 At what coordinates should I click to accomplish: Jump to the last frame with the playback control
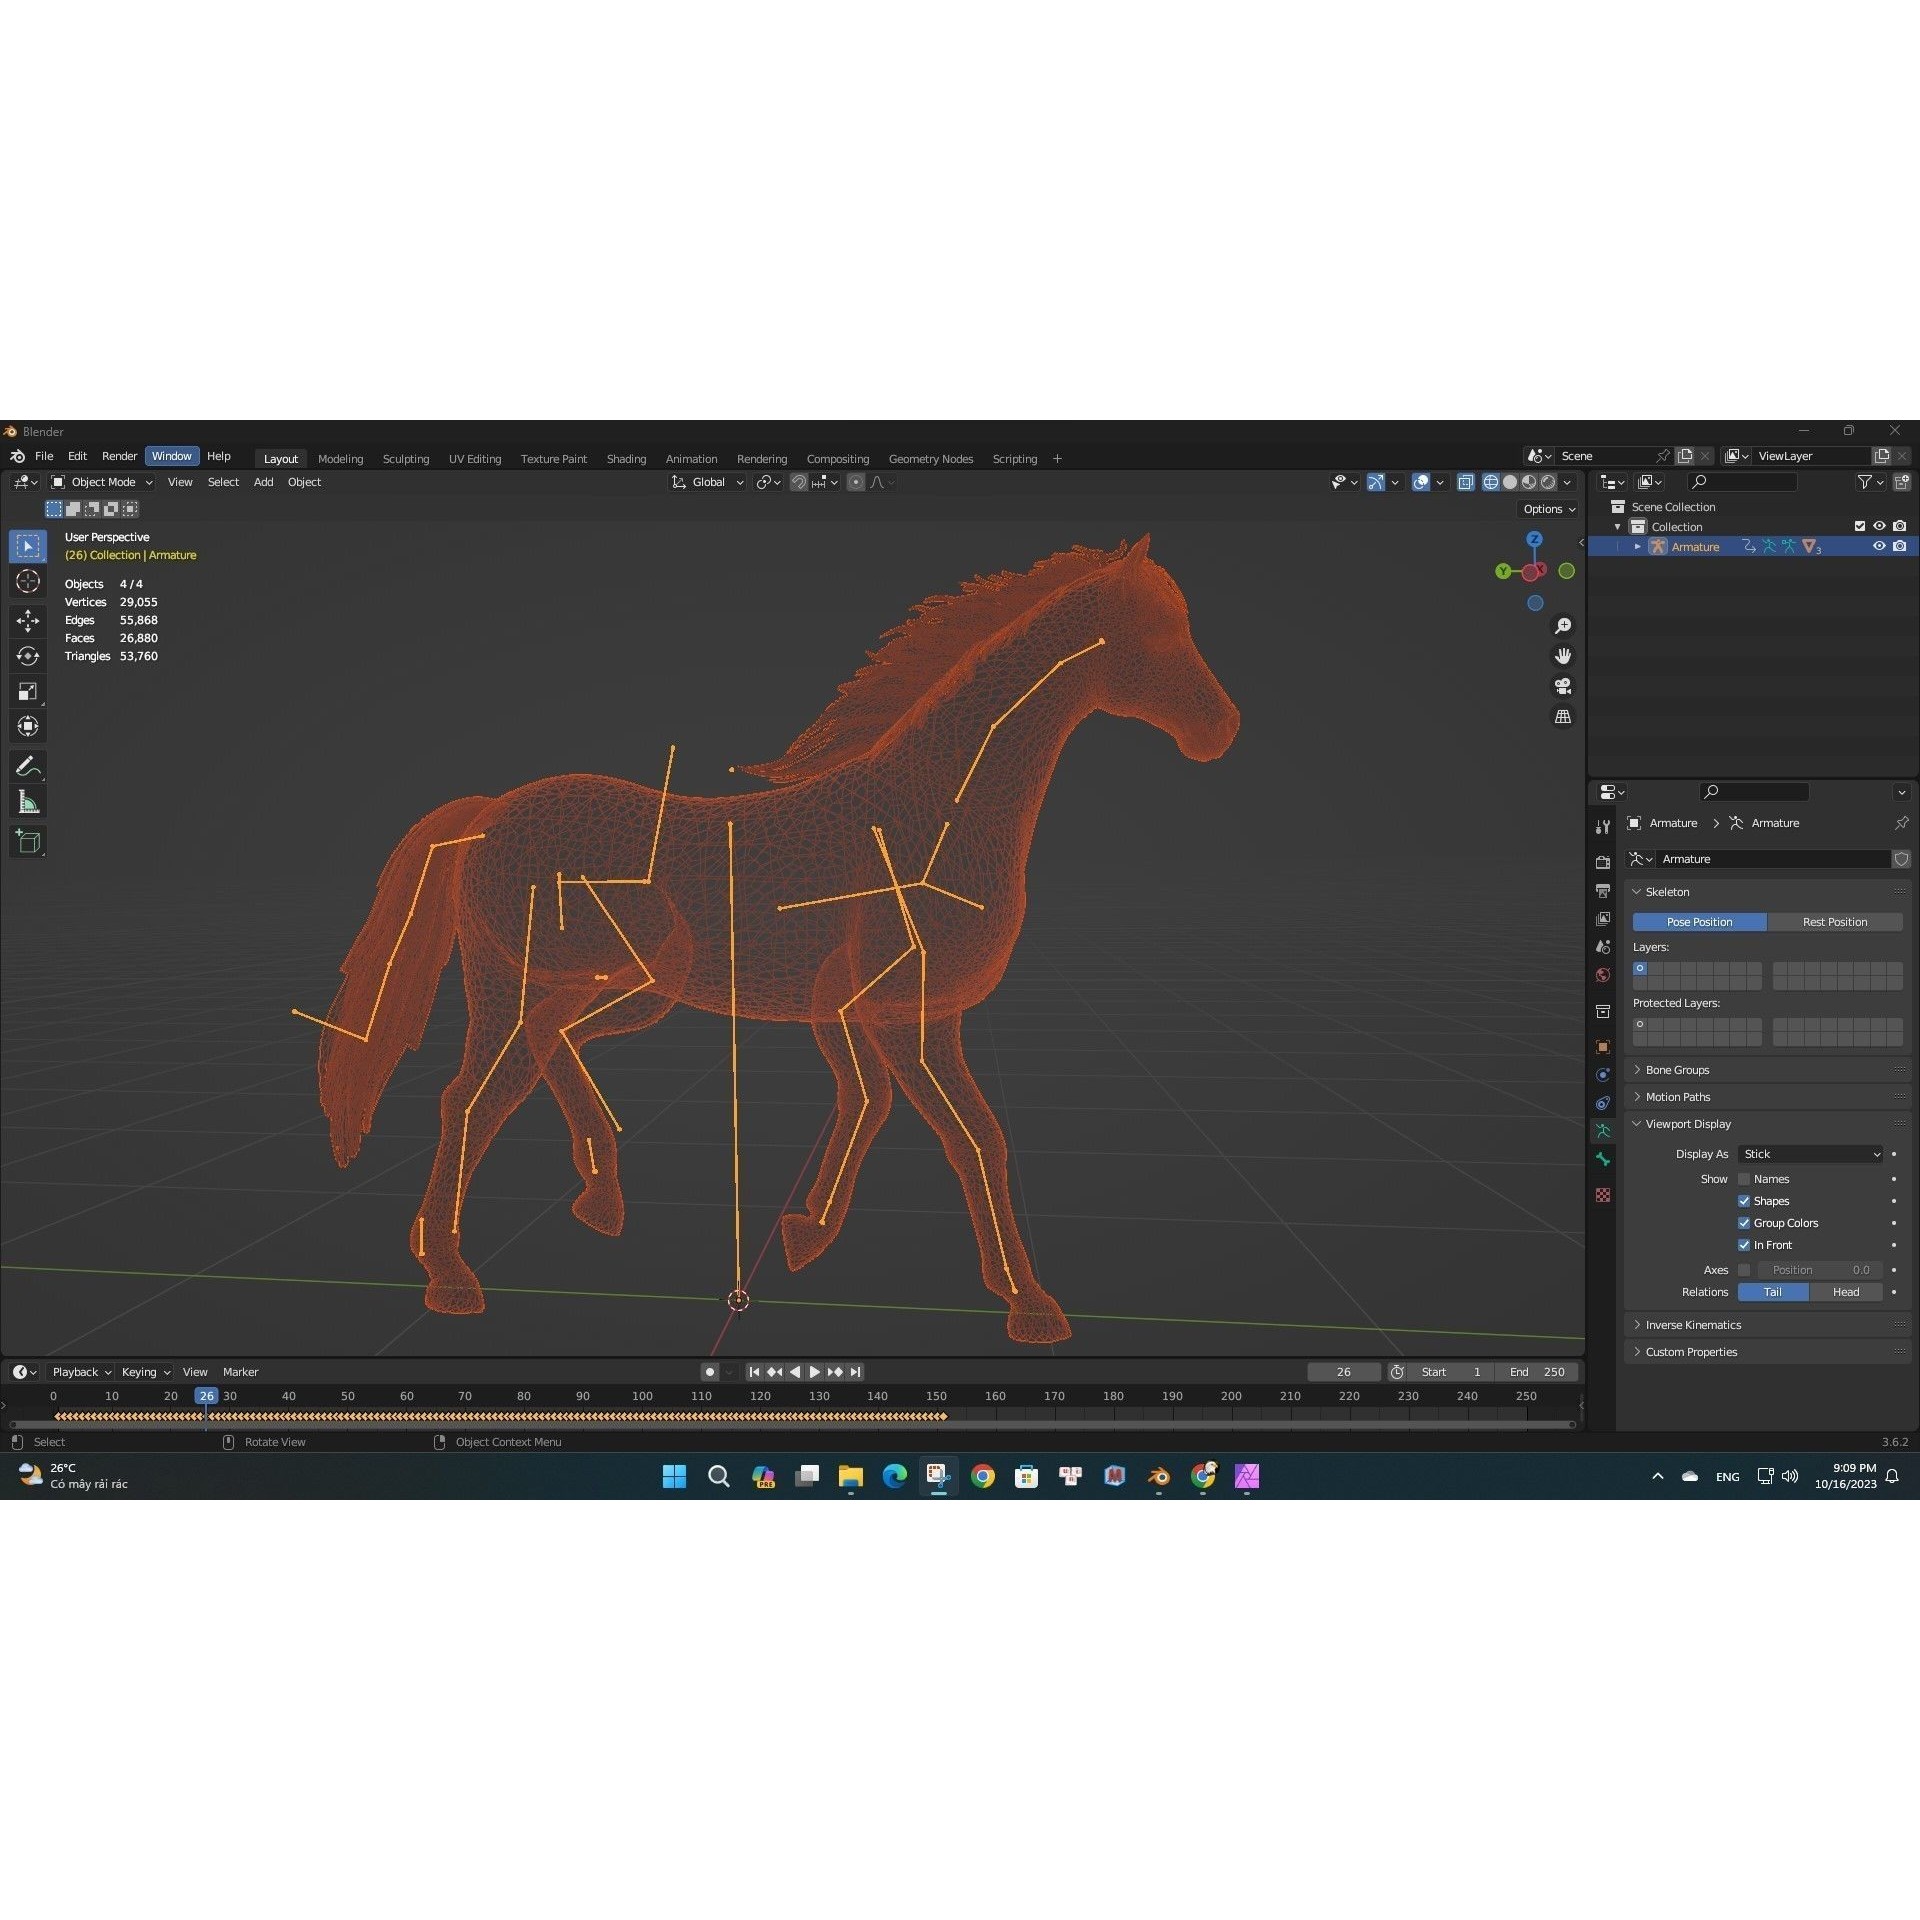[x=856, y=1371]
